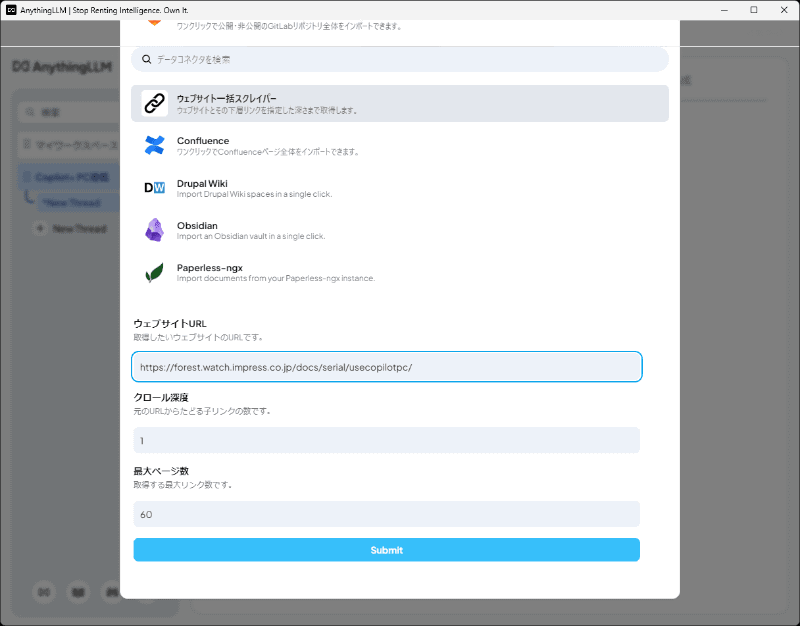
Task: Choose the Obsidian connector
Action: point(400,230)
